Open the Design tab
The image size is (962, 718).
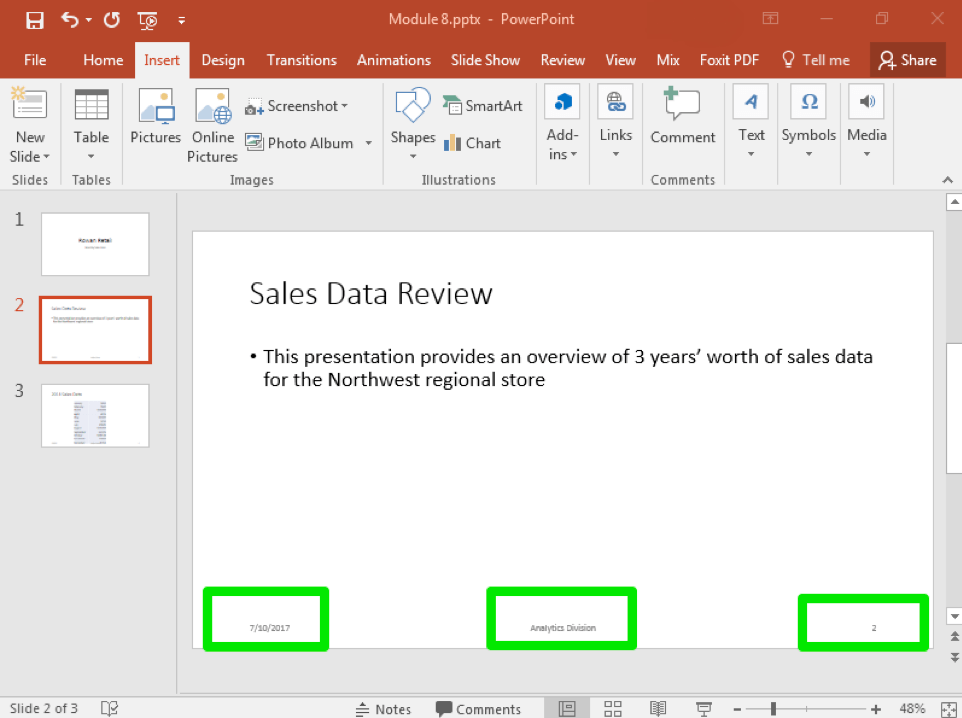point(223,60)
